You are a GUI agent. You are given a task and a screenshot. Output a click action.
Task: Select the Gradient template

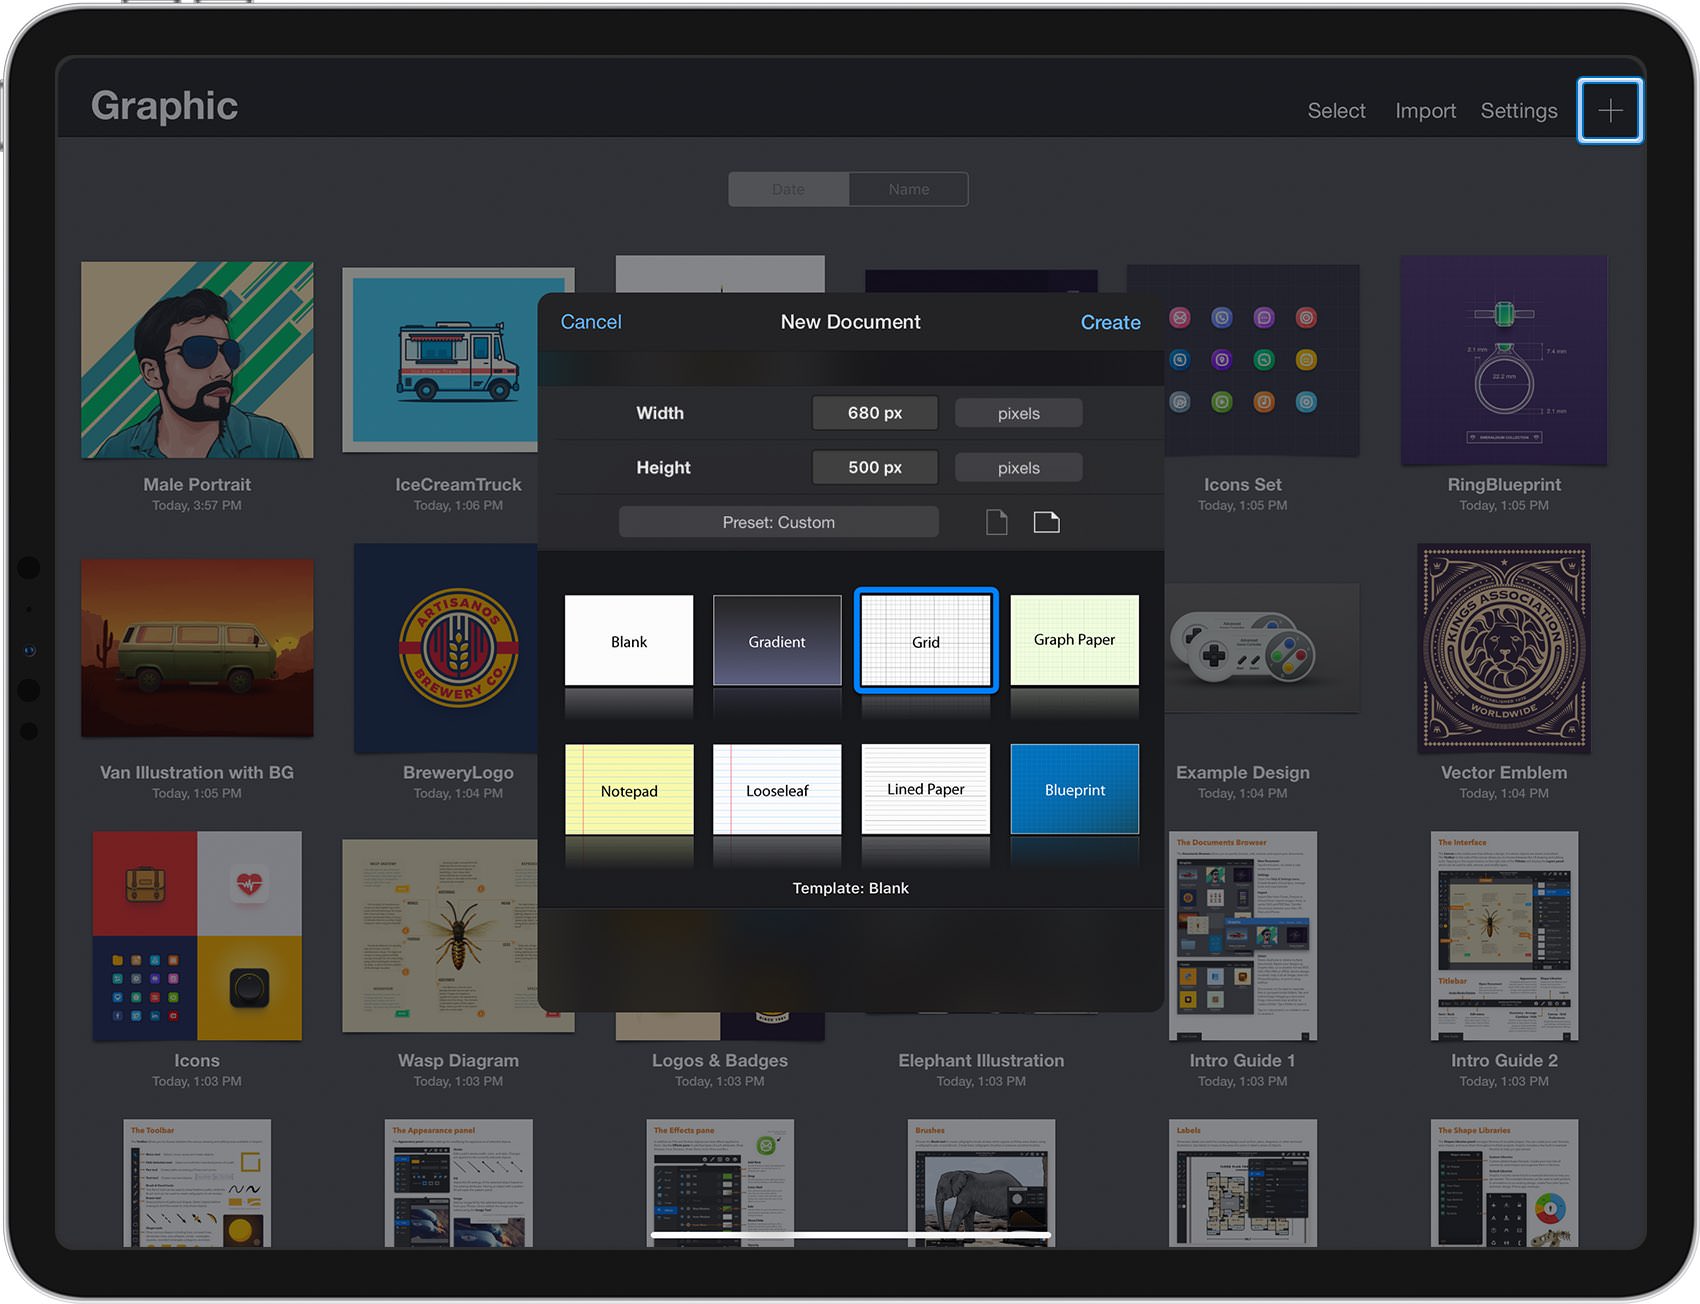(x=777, y=640)
